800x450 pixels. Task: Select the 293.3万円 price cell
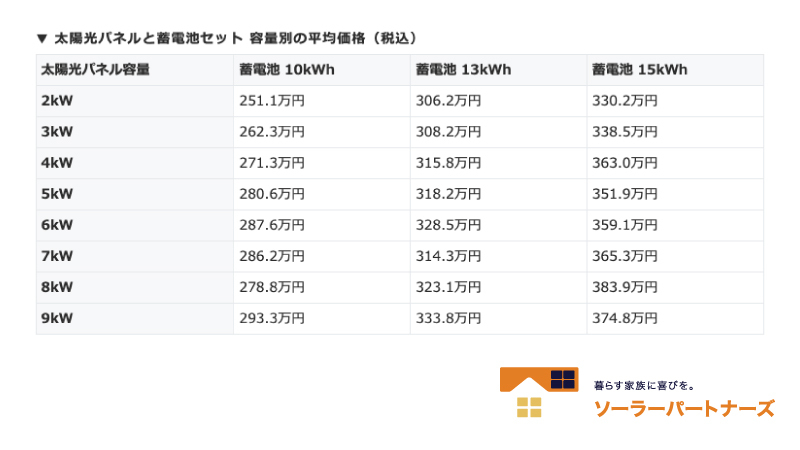[x=272, y=319]
